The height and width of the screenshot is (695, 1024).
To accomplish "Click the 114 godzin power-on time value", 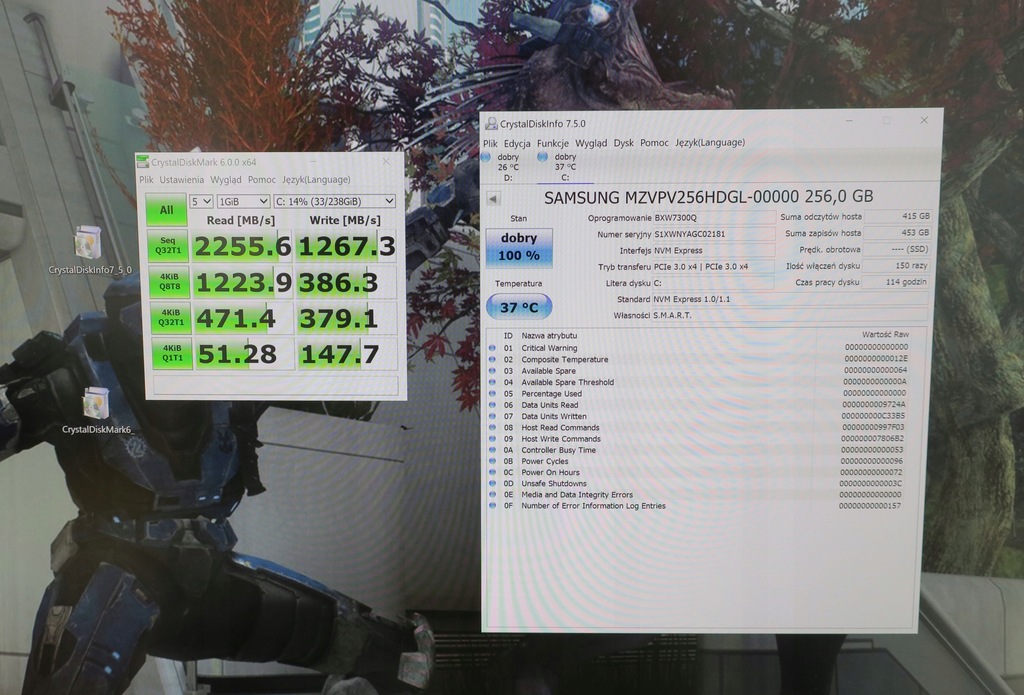I will click(896, 282).
